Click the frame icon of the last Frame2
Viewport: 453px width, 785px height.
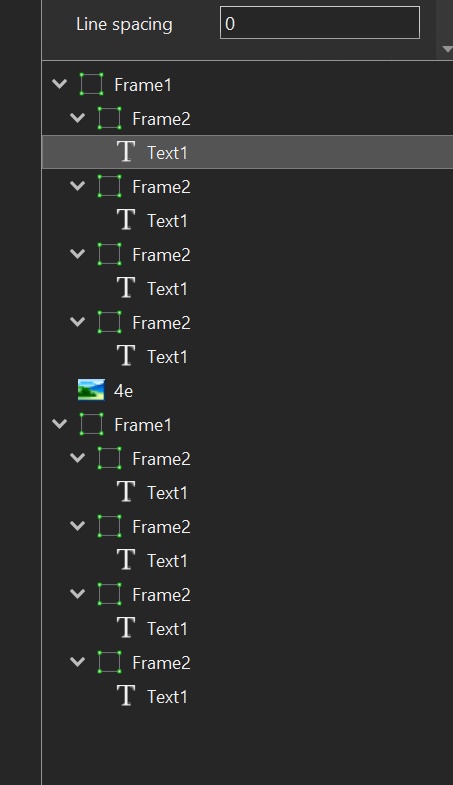[x=110, y=662]
